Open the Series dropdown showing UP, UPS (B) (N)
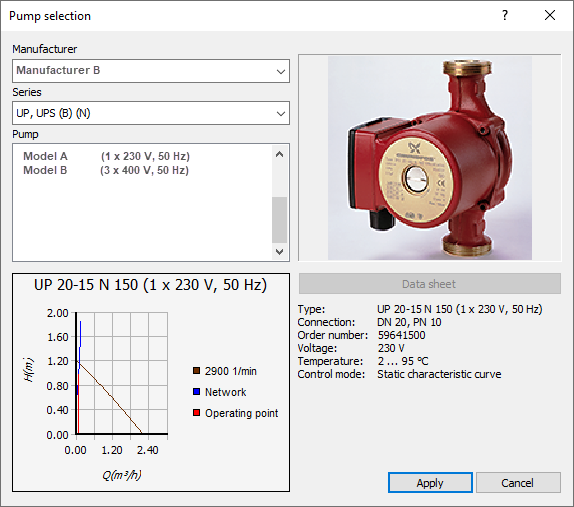Viewport: 574px width, 507px height. coord(150,113)
